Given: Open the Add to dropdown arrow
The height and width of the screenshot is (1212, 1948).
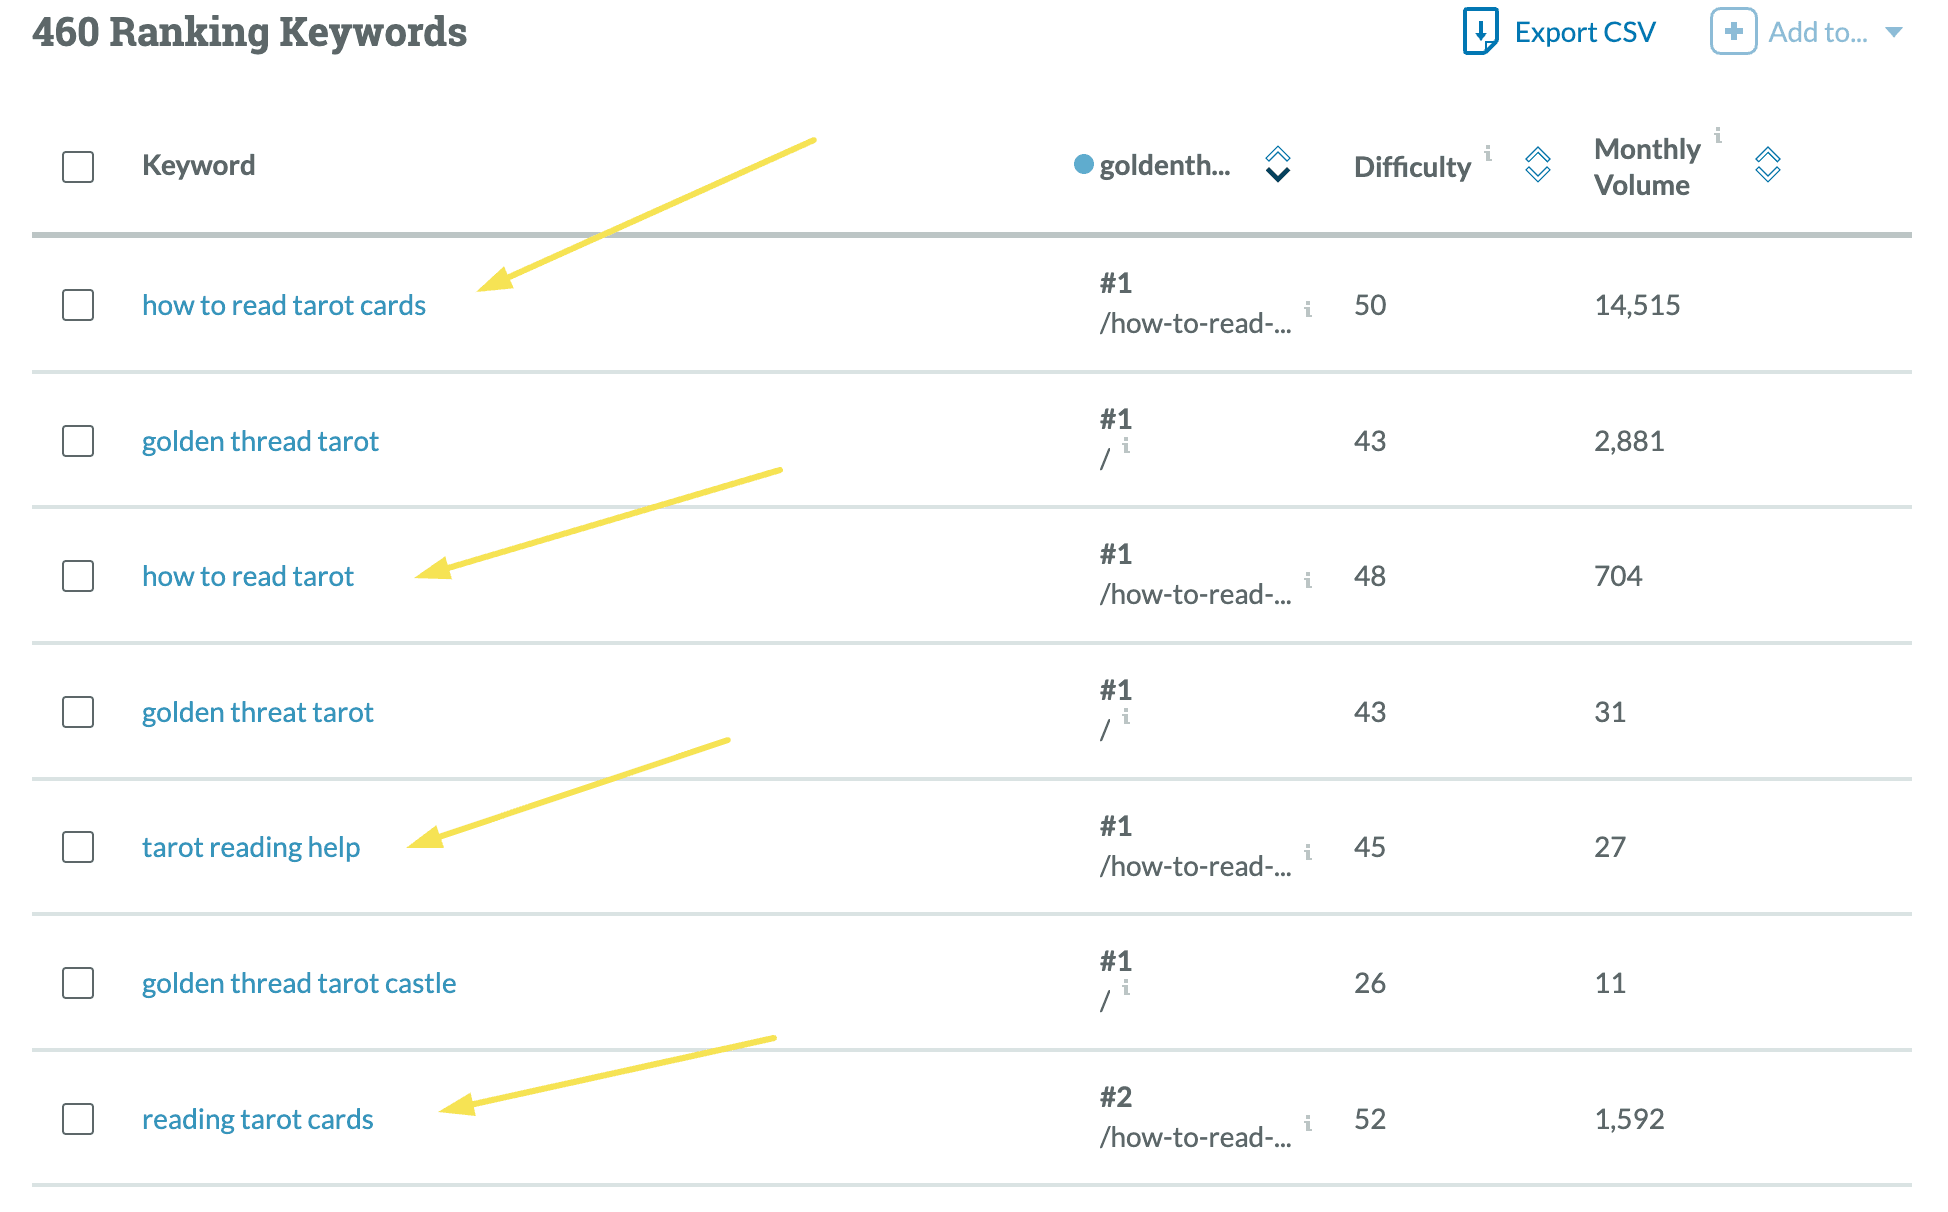Looking at the screenshot, I should click(1893, 32).
